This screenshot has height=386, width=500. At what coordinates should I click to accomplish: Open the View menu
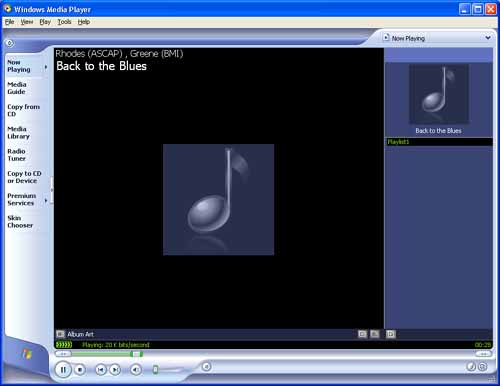coord(27,22)
